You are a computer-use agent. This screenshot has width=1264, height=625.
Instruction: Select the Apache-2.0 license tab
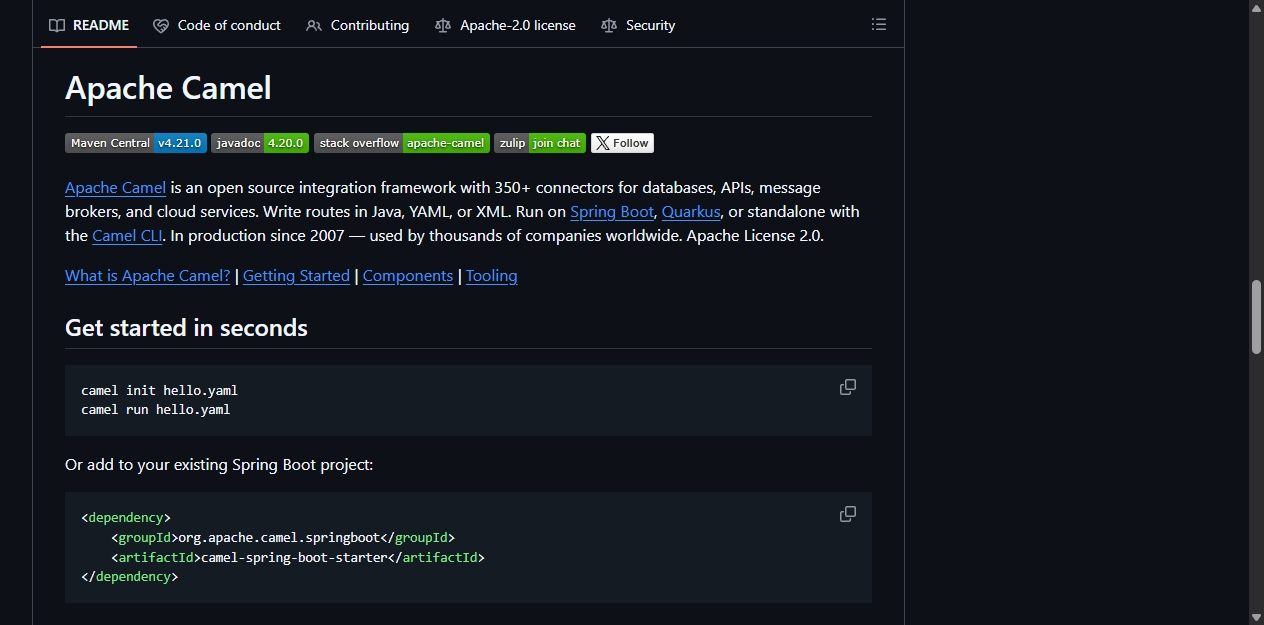click(505, 25)
